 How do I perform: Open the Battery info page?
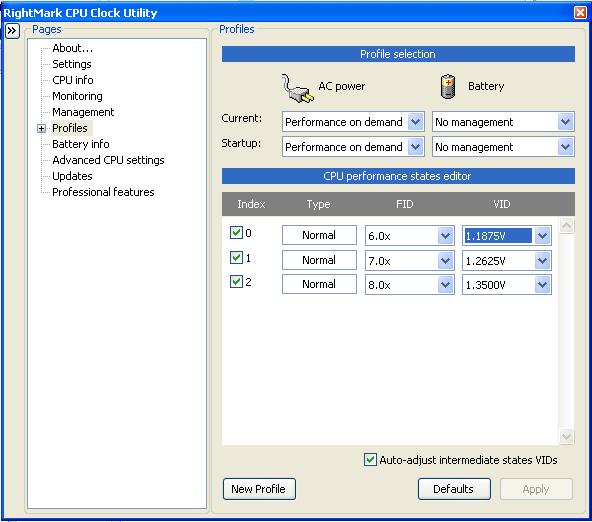pos(81,144)
